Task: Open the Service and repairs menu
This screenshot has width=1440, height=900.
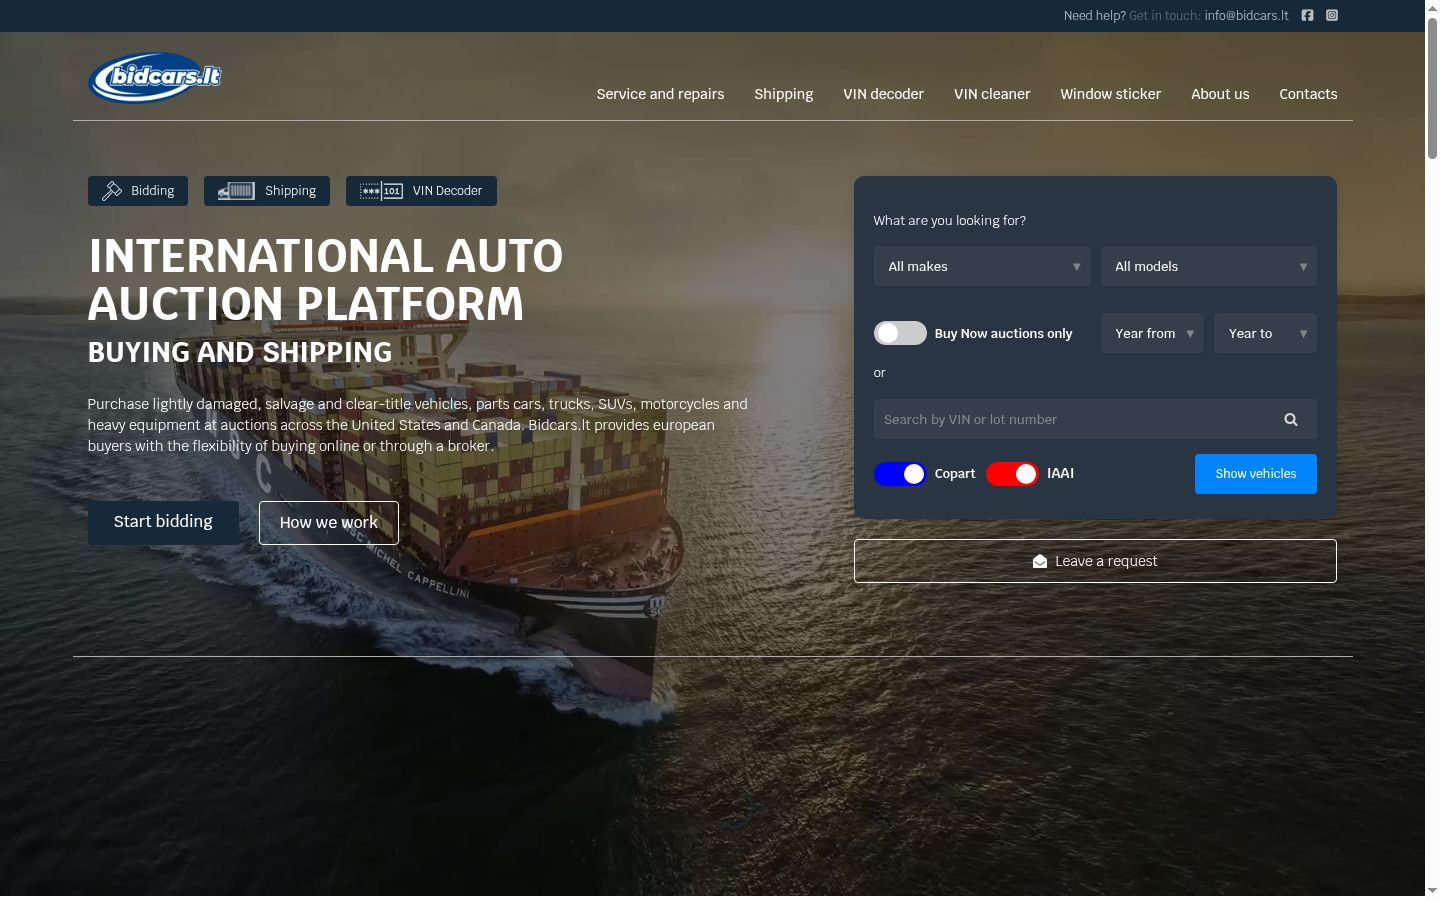Action: (660, 94)
